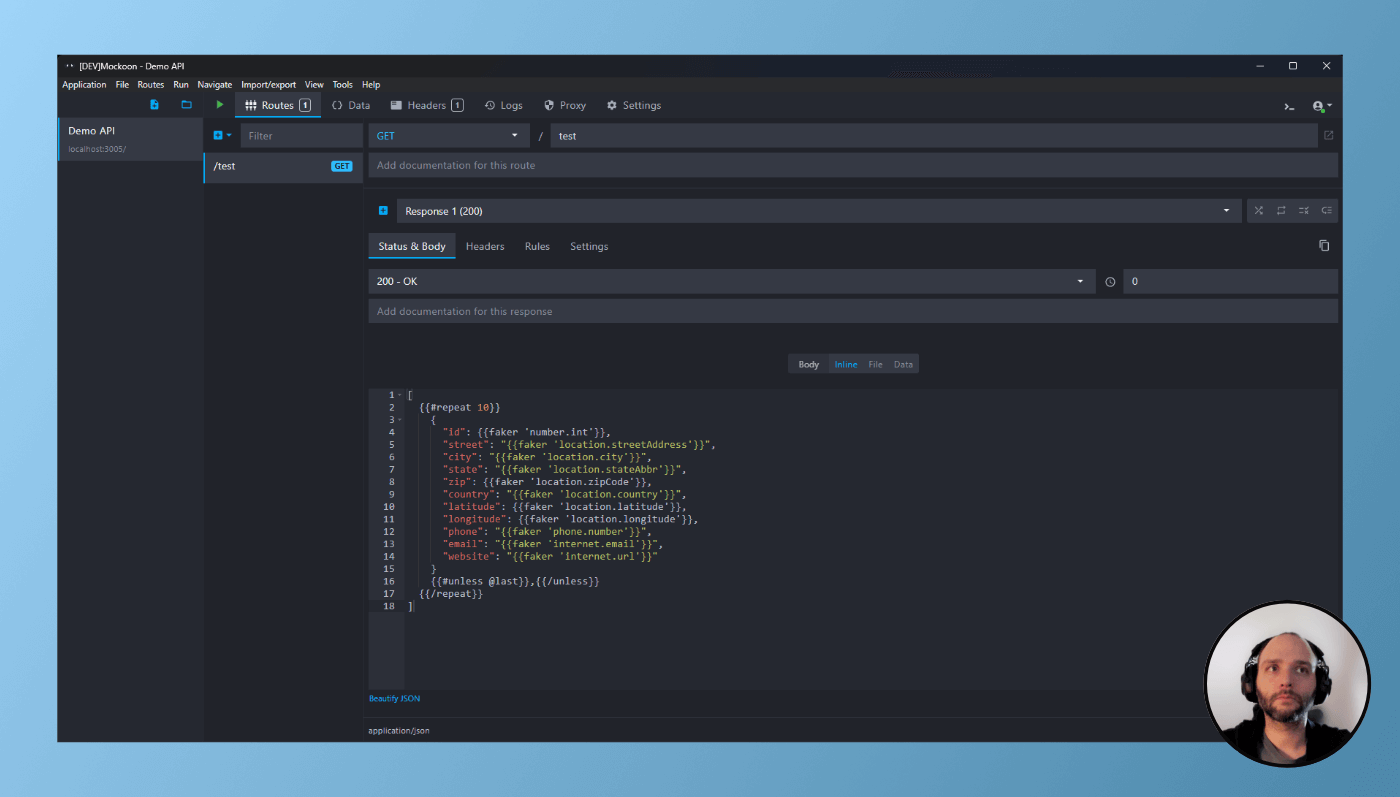
Task: Open the command palette terminal icon
Action: pyautogui.click(x=1289, y=106)
